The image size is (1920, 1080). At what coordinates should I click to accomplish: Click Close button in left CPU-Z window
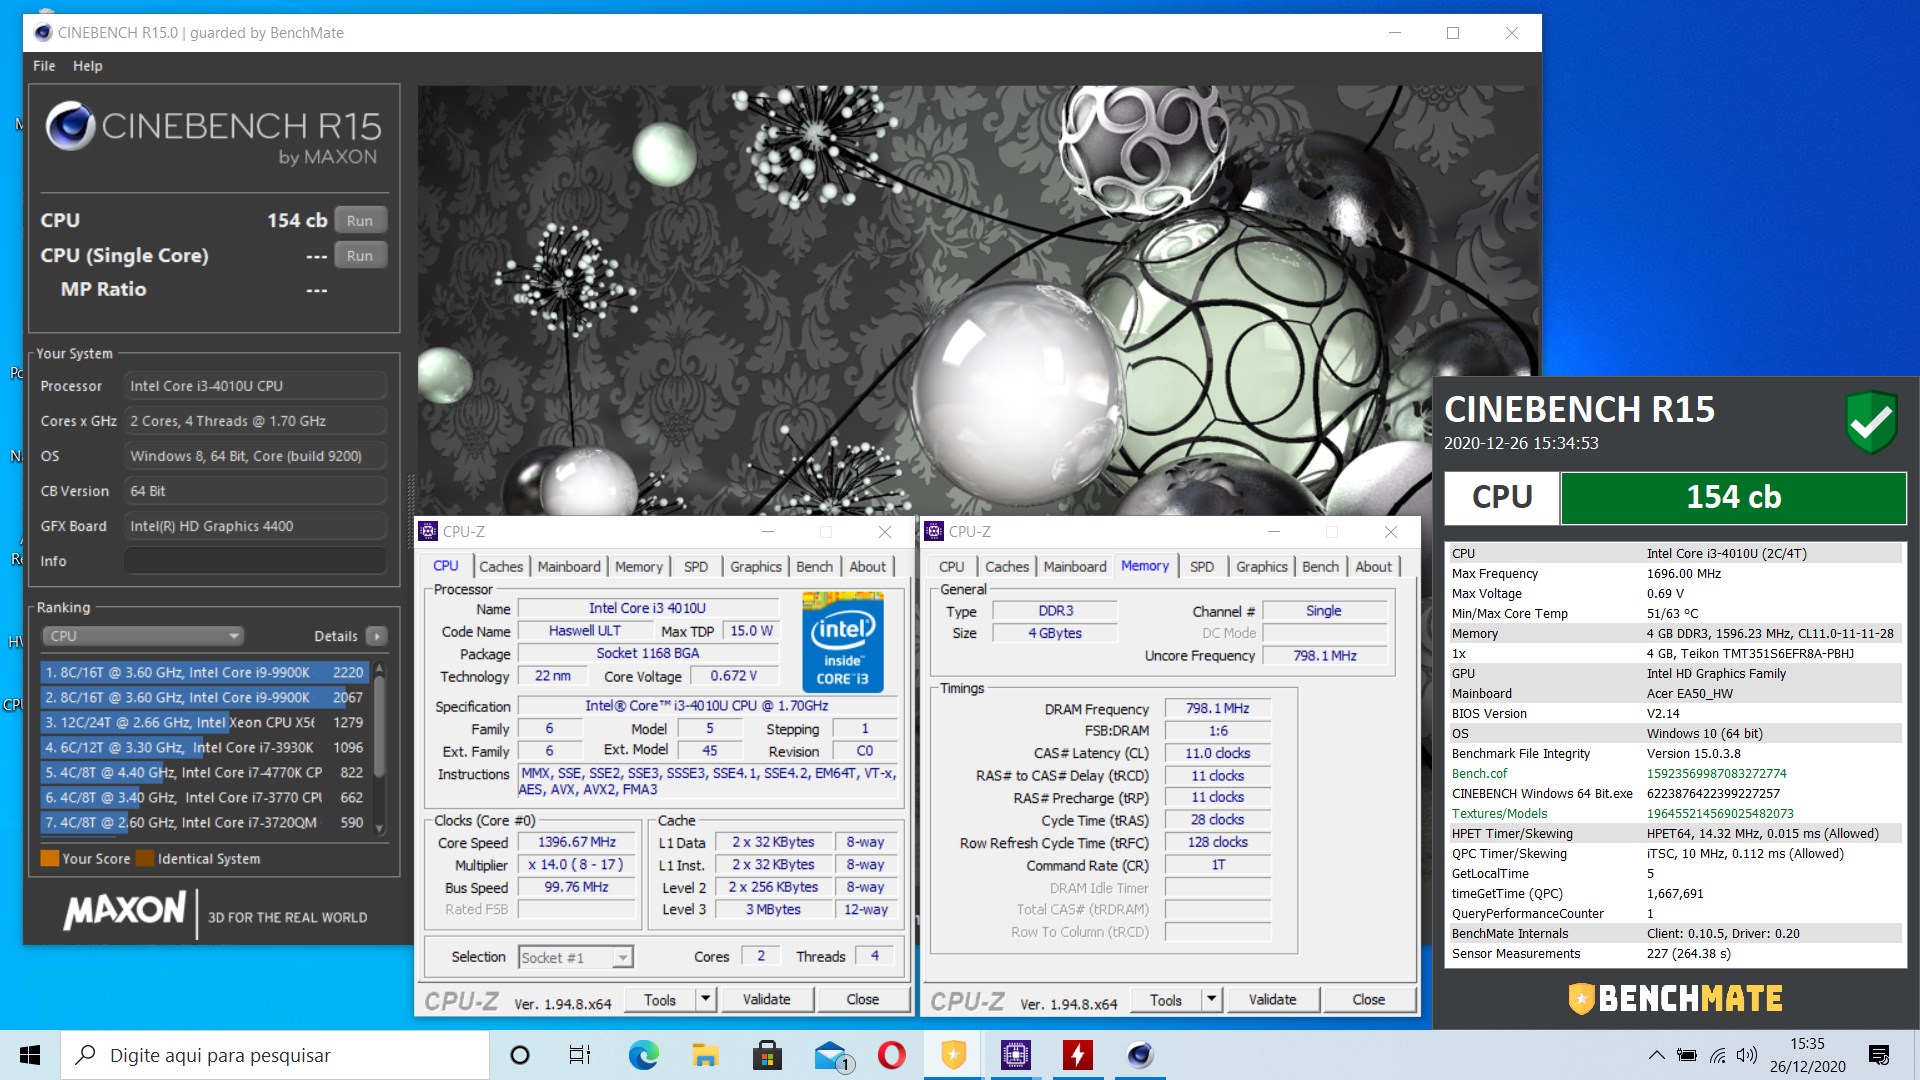pyautogui.click(x=862, y=999)
